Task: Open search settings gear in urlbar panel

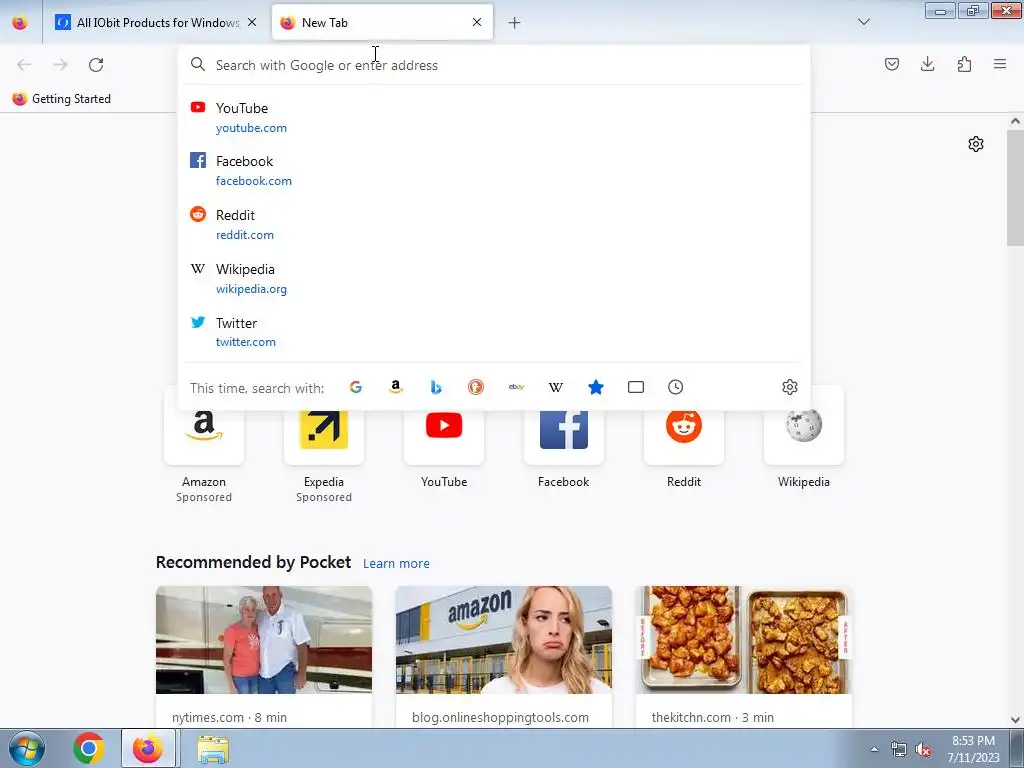Action: click(790, 387)
